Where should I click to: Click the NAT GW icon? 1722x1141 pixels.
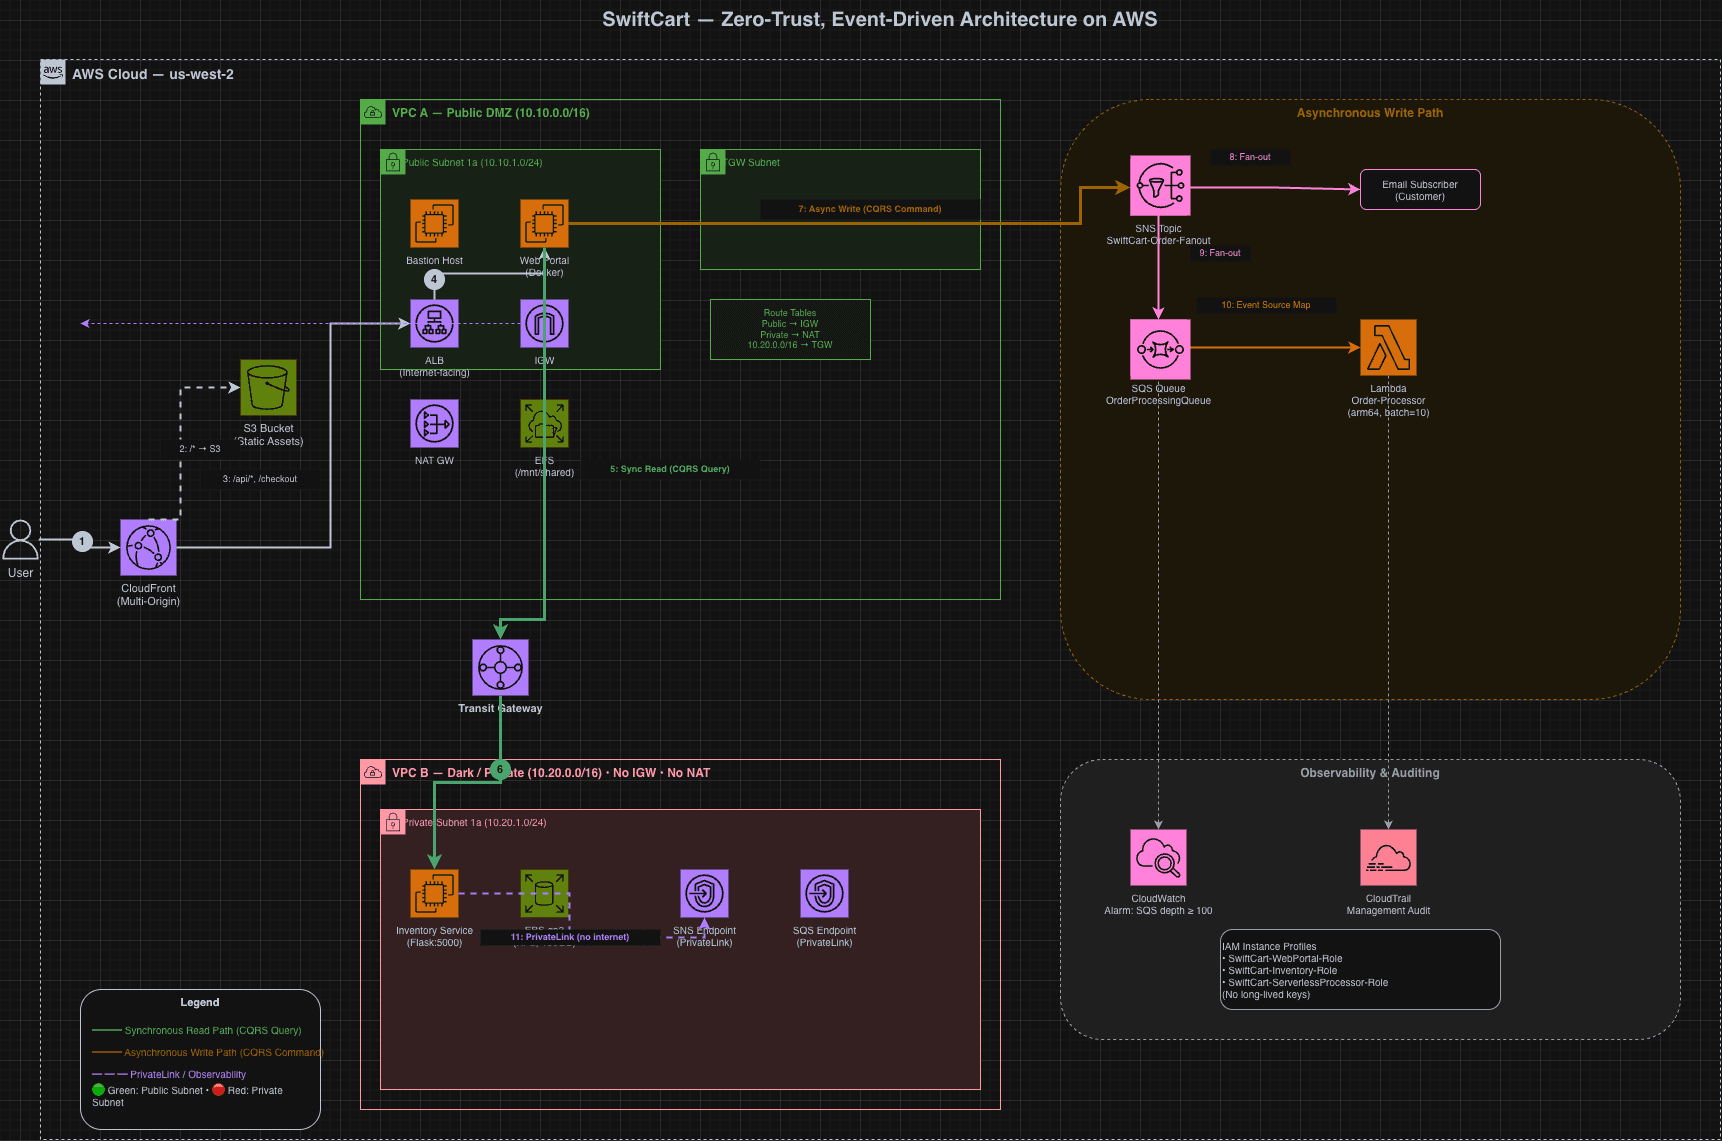[x=434, y=424]
